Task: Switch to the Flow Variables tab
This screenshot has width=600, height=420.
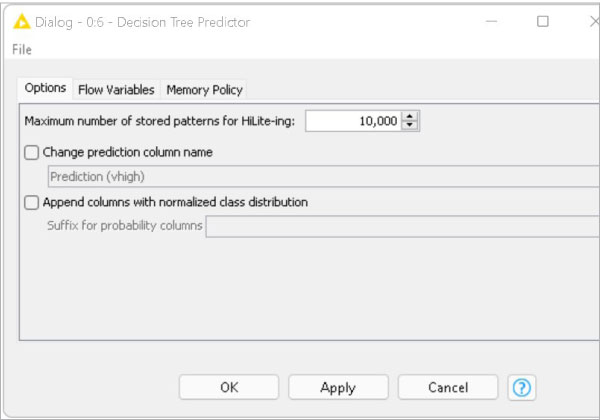Action: coord(116,89)
